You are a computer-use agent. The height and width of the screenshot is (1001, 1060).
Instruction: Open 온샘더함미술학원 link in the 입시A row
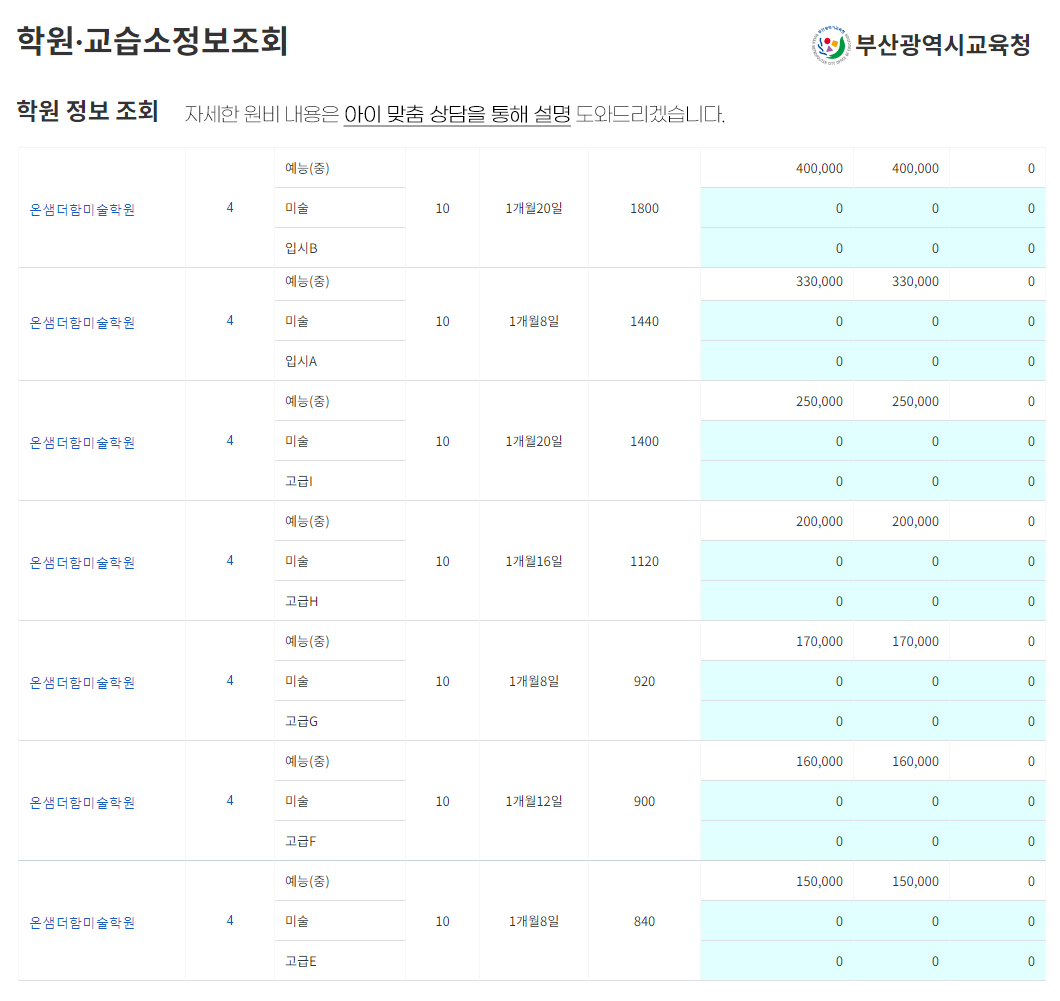coord(82,322)
